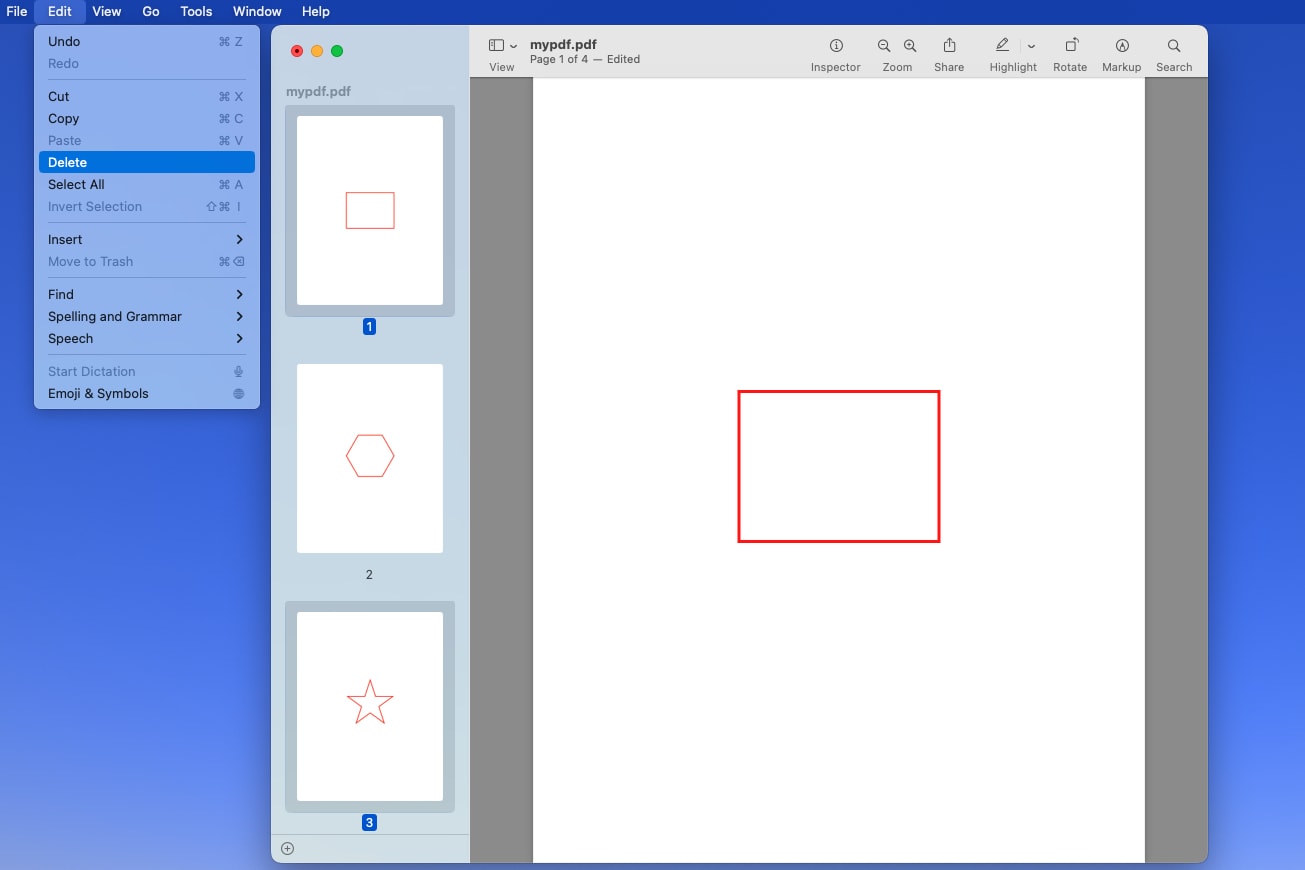Choose Copy from Edit menu

point(146,118)
